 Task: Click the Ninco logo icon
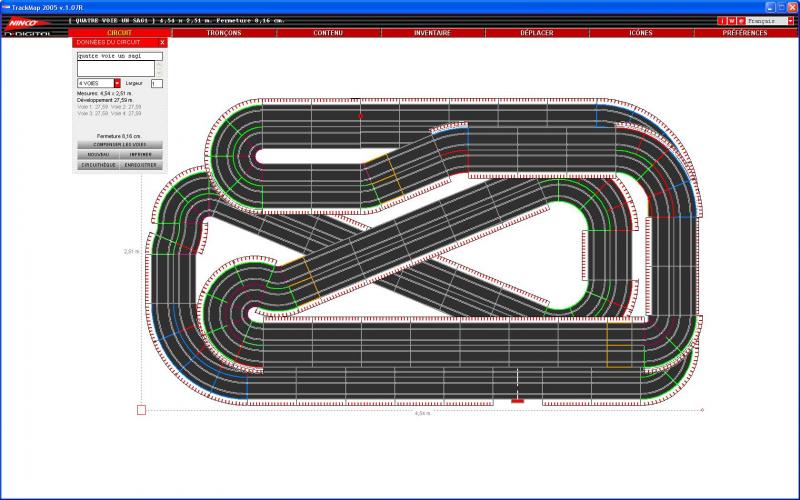(21, 22)
